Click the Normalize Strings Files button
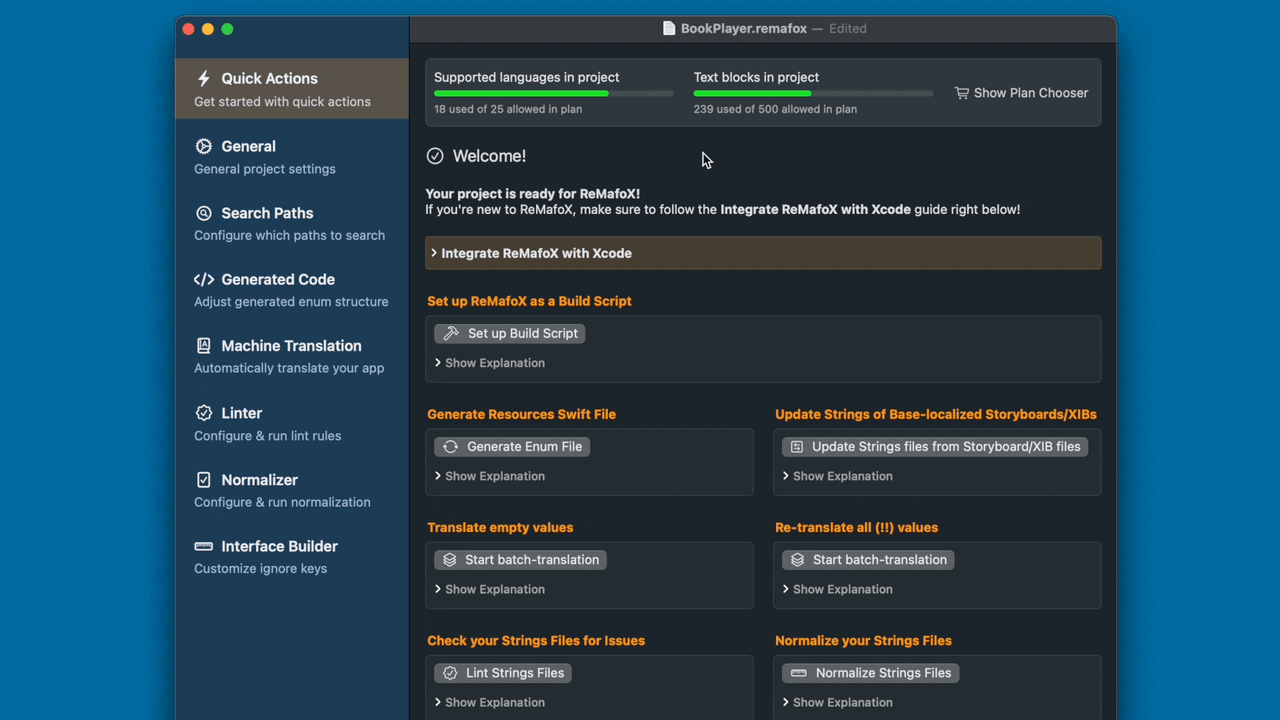 pos(870,673)
